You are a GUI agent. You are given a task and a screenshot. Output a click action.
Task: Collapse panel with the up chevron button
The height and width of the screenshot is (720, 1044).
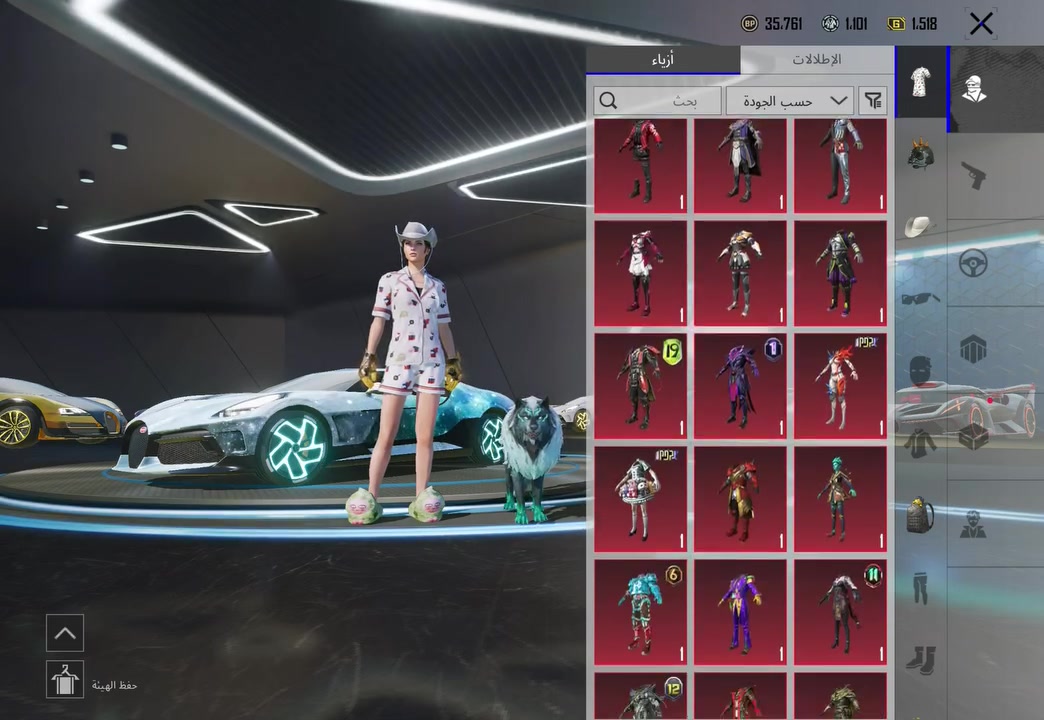pos(65,633)
